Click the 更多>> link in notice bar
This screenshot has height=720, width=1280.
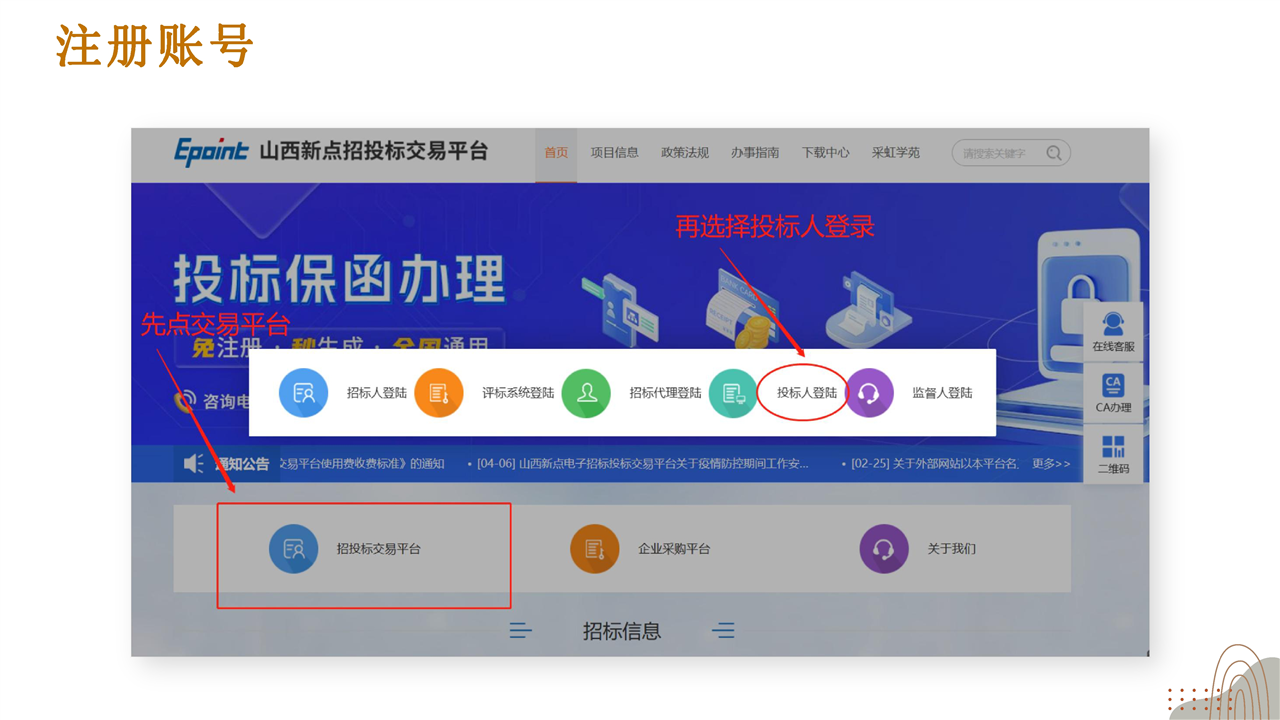pyautogui.click(x=1051, y=464)
